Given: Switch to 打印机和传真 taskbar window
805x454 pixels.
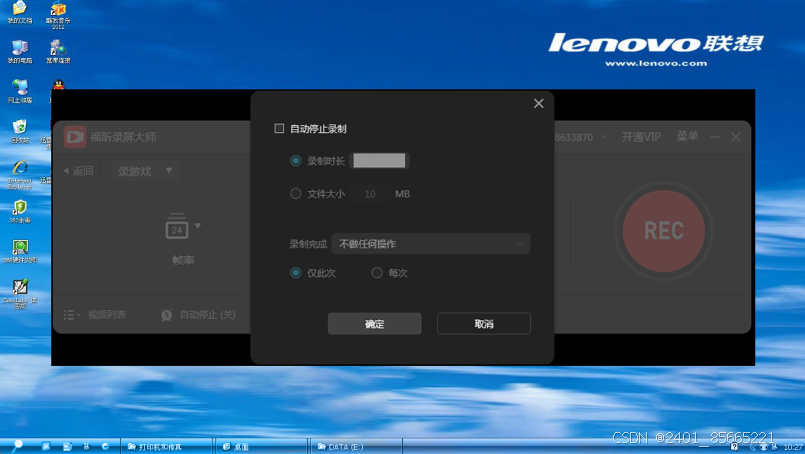Looking at the screenshot, I should (x=166, y=447).
